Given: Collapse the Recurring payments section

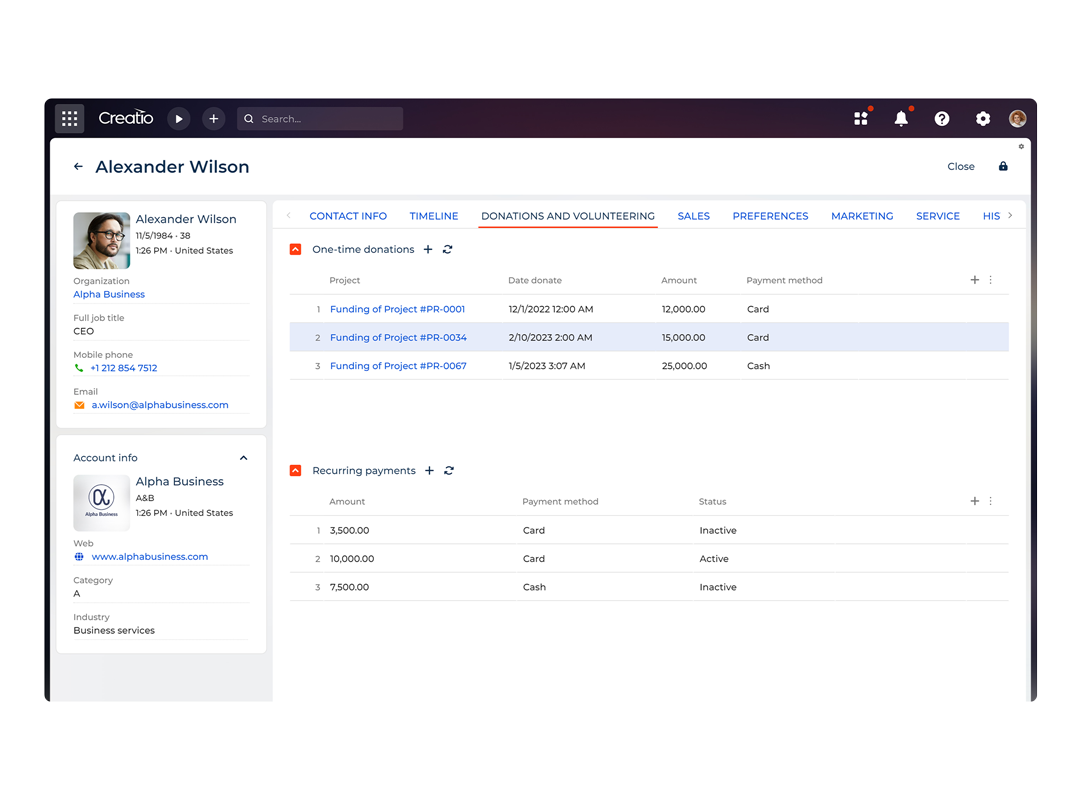Looking at the screenshot, I should (x=295, y=470).
